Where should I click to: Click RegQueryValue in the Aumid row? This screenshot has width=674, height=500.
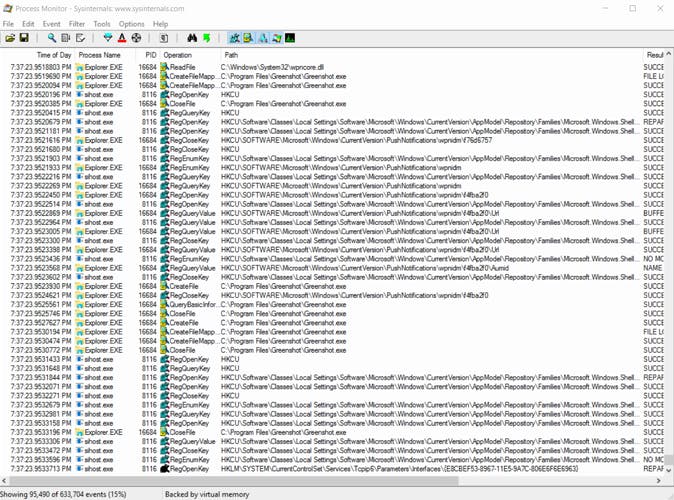pos(192,268)
